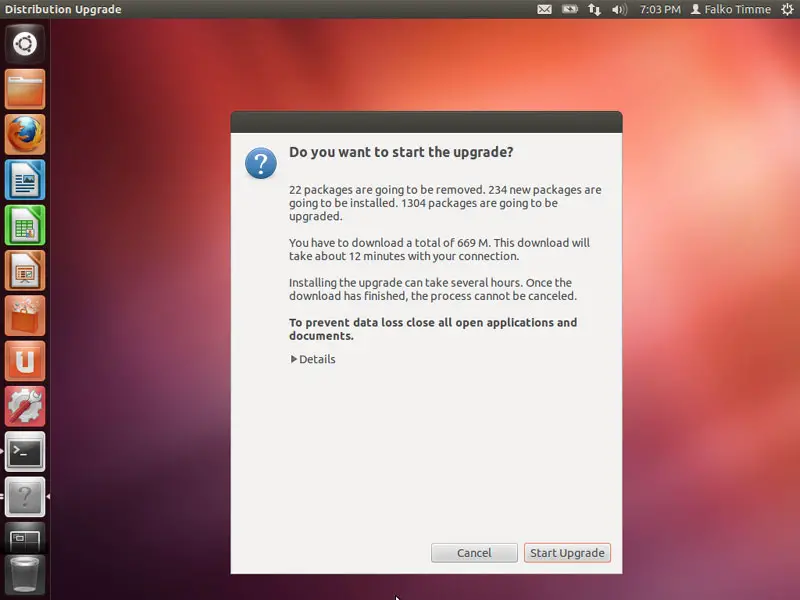Click the Distribution Upgrade panel title

point(63,9)
